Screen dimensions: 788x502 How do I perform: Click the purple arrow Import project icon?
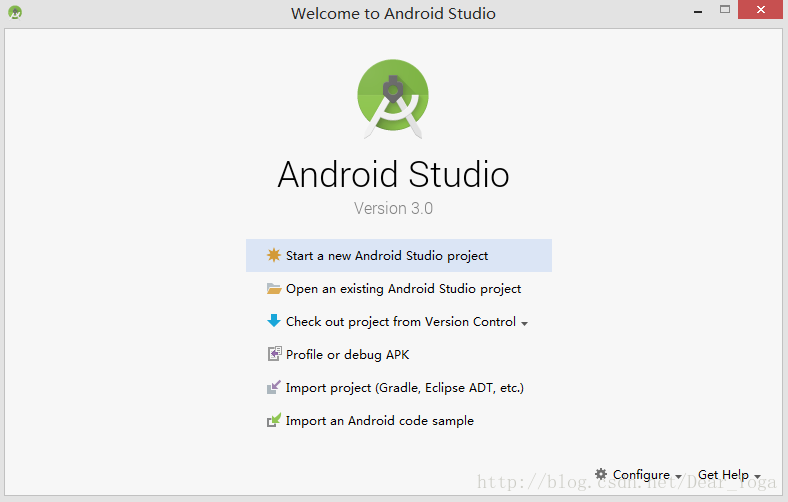click(x=273, y=387)
